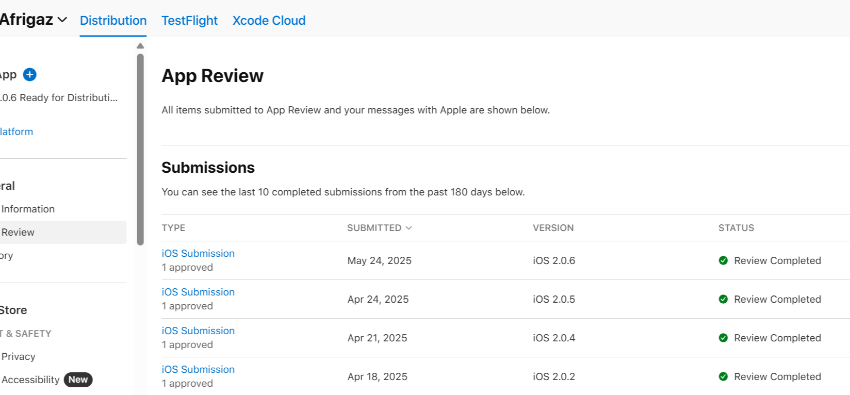Click the May 24, 2025 date cell
The height and width of the screenshot is (395, 850).
click(x=379, y=261)
